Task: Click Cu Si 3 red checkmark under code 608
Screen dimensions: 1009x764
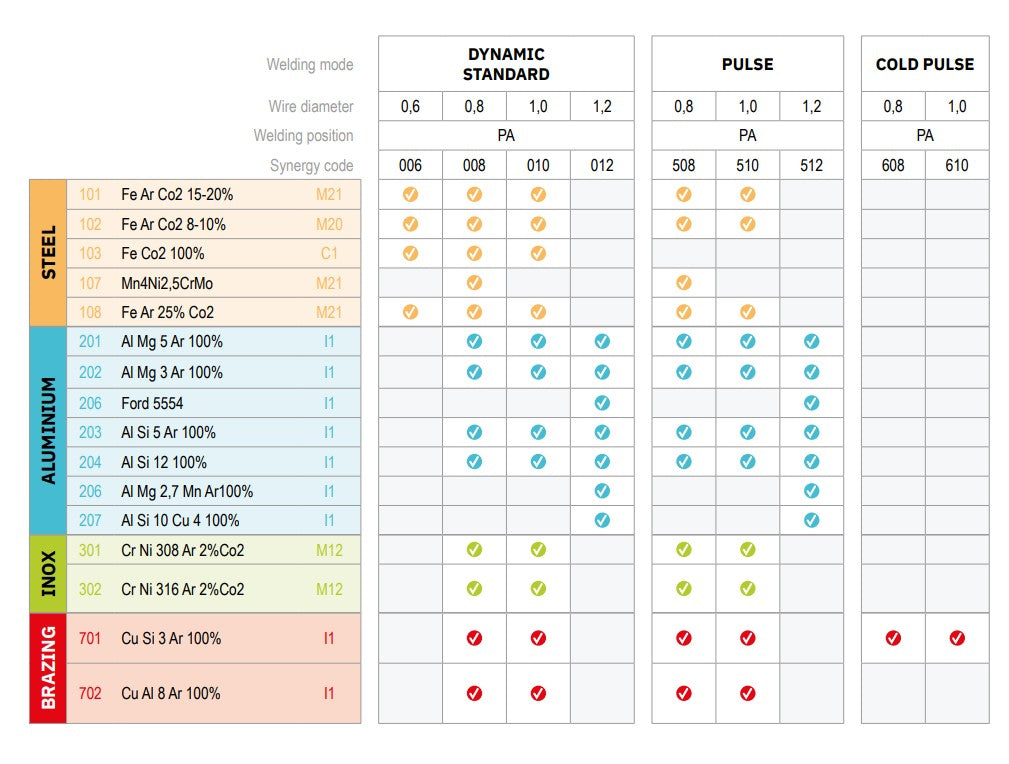Action: pos(893,638)
